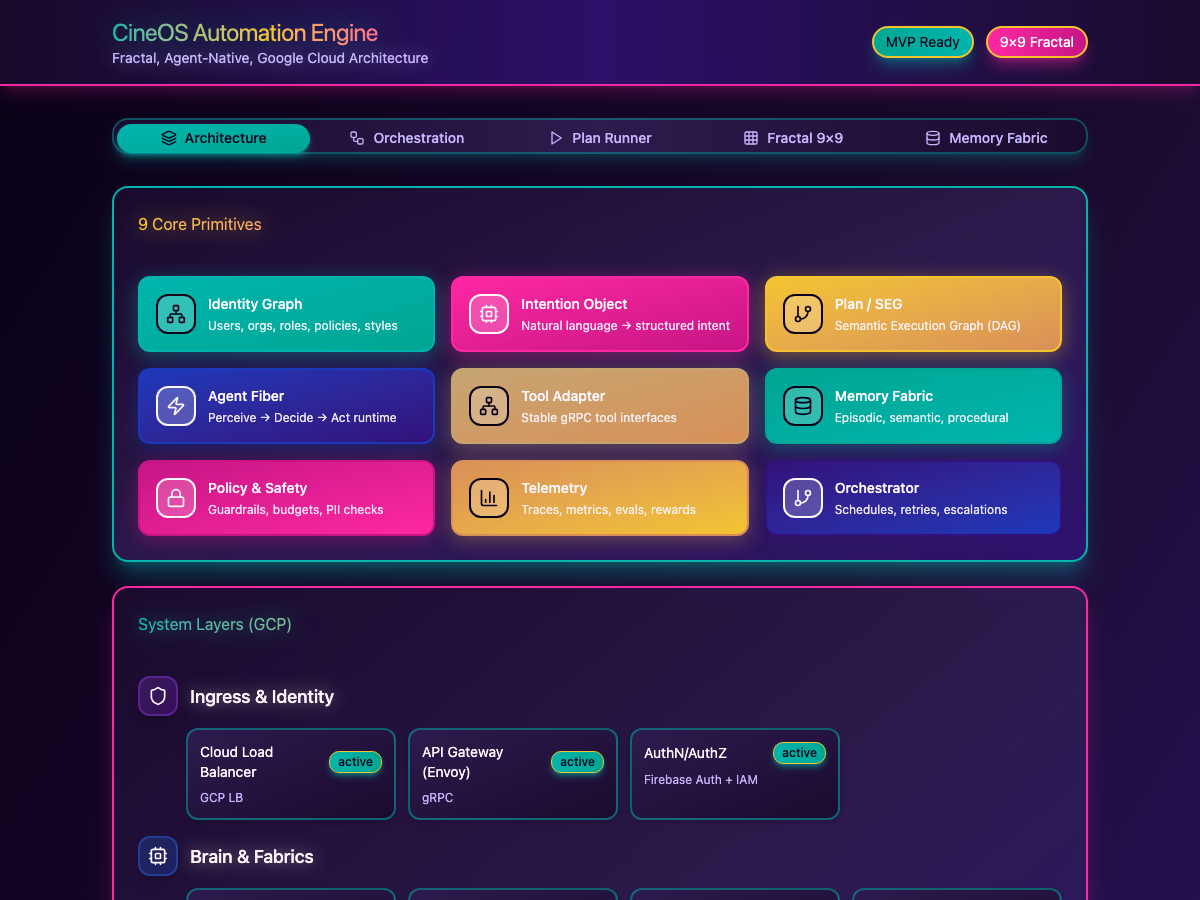Click the 'GCP LB' label
The width and height of the screenshot is (1200, 900).
[x=221, y=797]
